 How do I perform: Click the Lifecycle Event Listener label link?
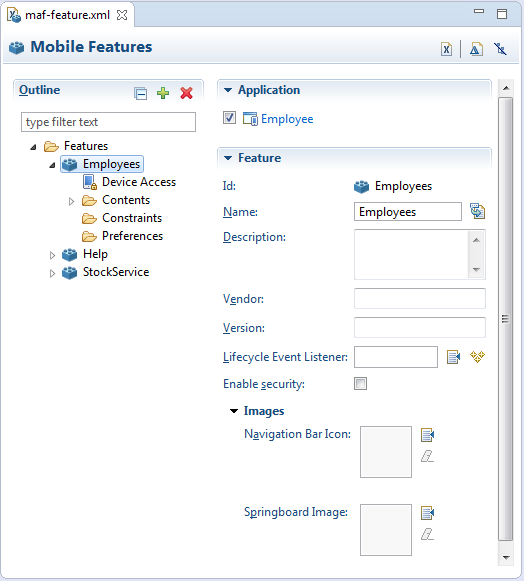point(285,357)
